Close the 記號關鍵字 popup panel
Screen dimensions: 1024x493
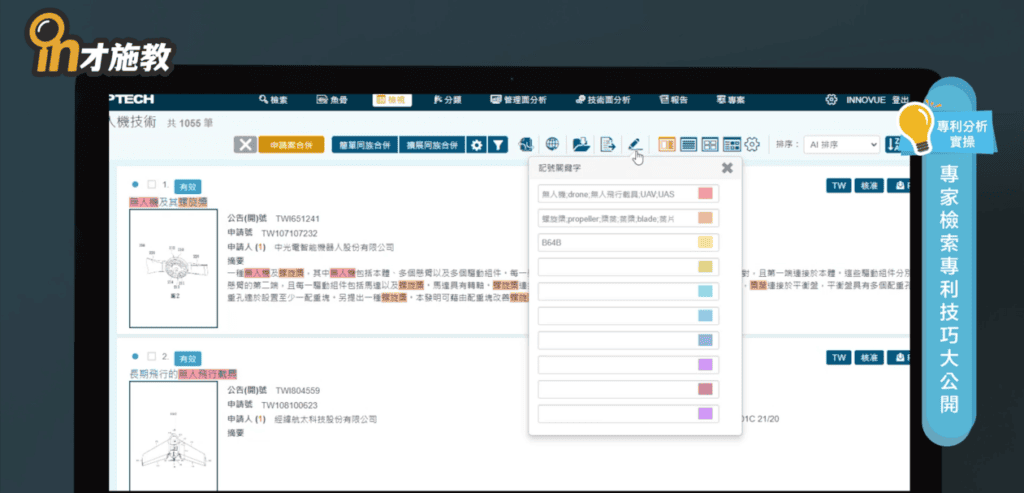click(727, 168)
